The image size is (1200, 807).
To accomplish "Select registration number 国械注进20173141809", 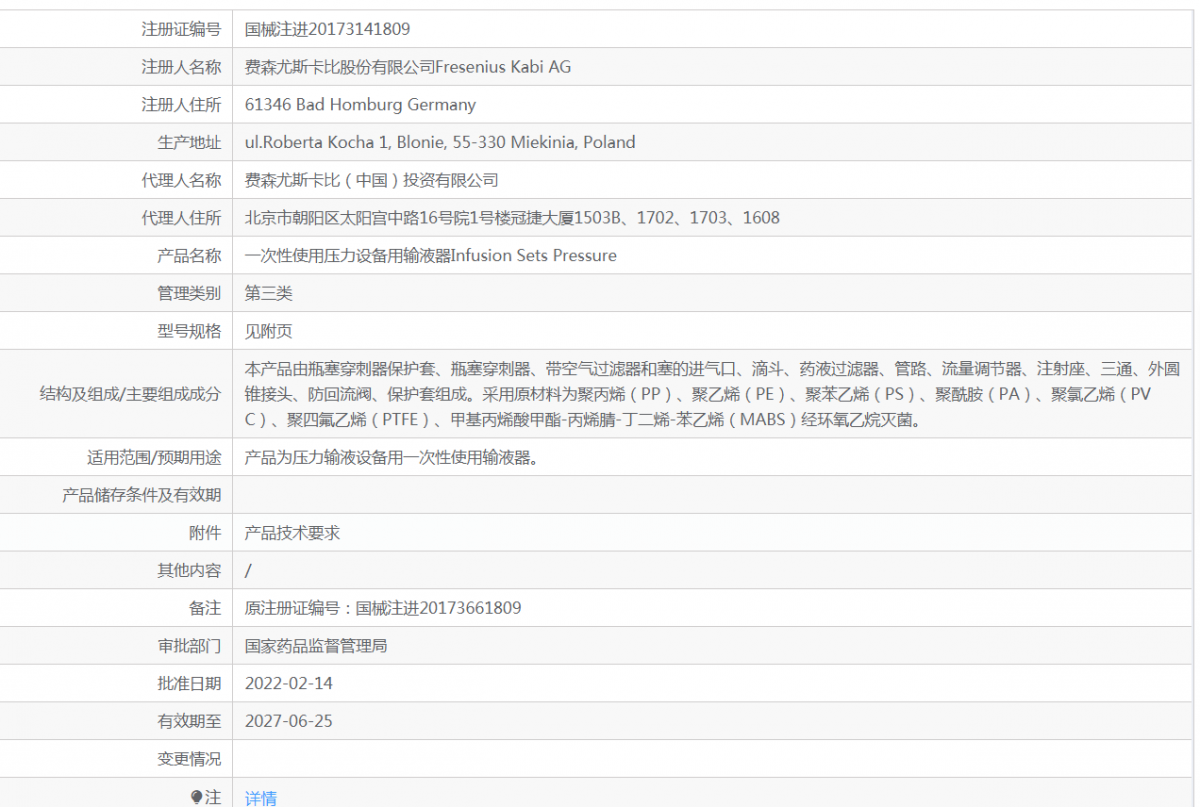I will pos(327,29).
